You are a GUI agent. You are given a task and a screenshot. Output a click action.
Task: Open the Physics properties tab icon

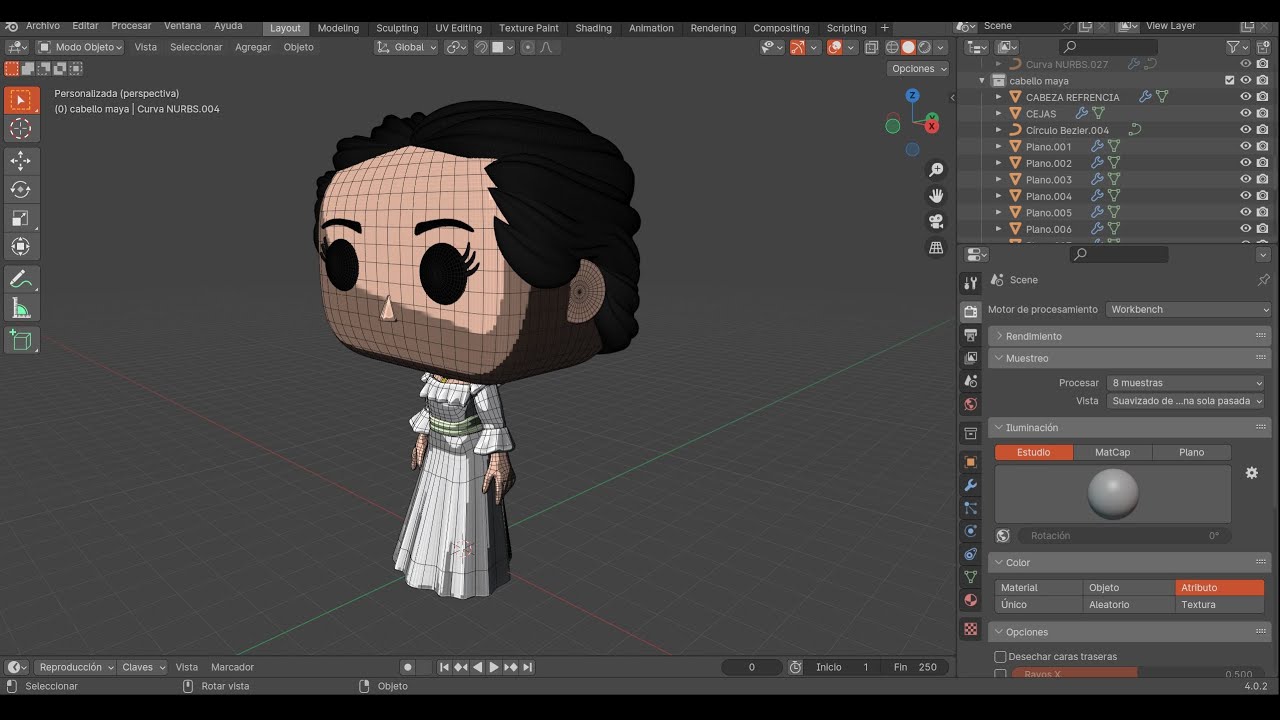(x=970, y=531)
